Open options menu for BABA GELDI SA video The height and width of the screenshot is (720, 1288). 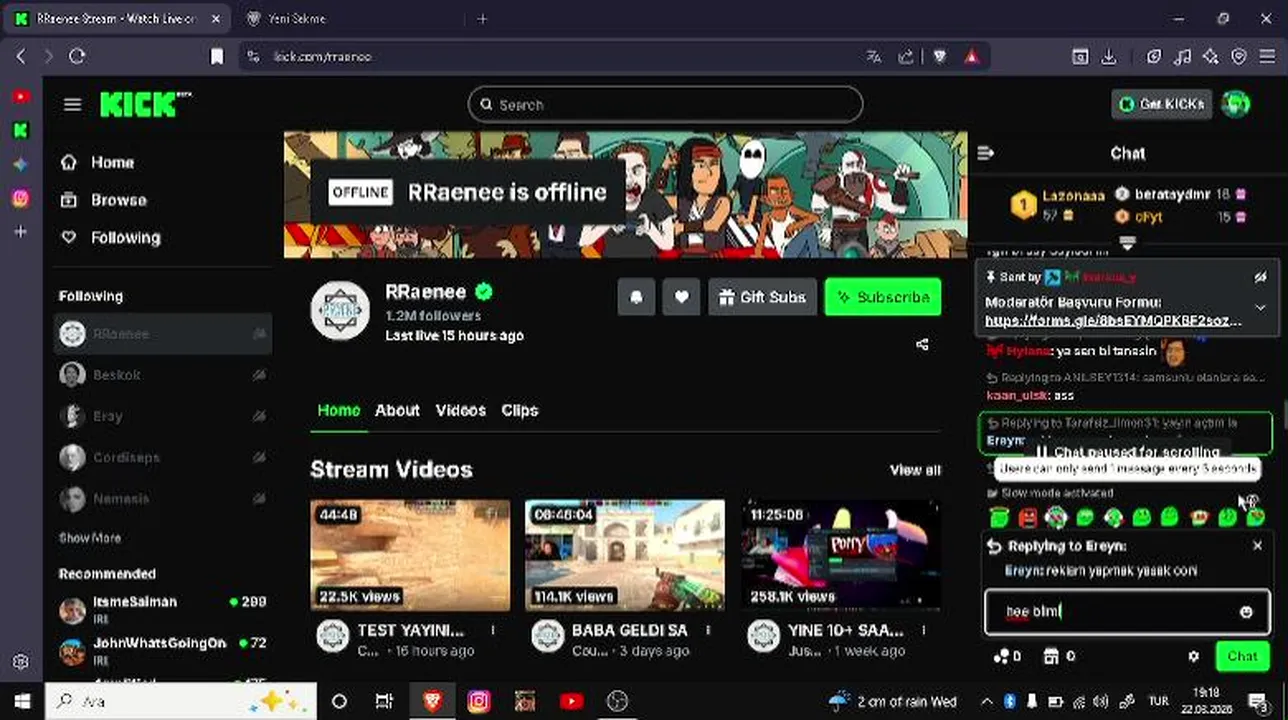click(x=708, y=631)
